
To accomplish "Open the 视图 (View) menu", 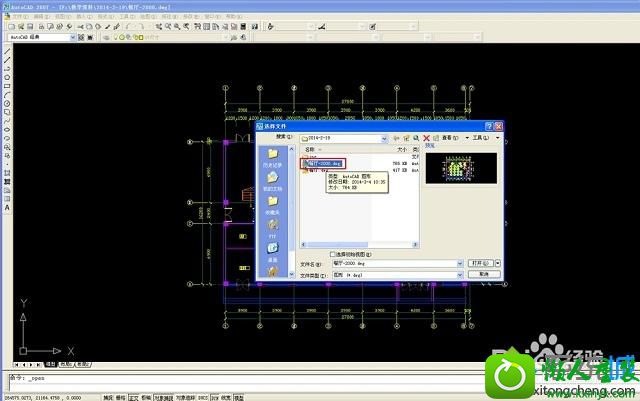I will (62, 16).
